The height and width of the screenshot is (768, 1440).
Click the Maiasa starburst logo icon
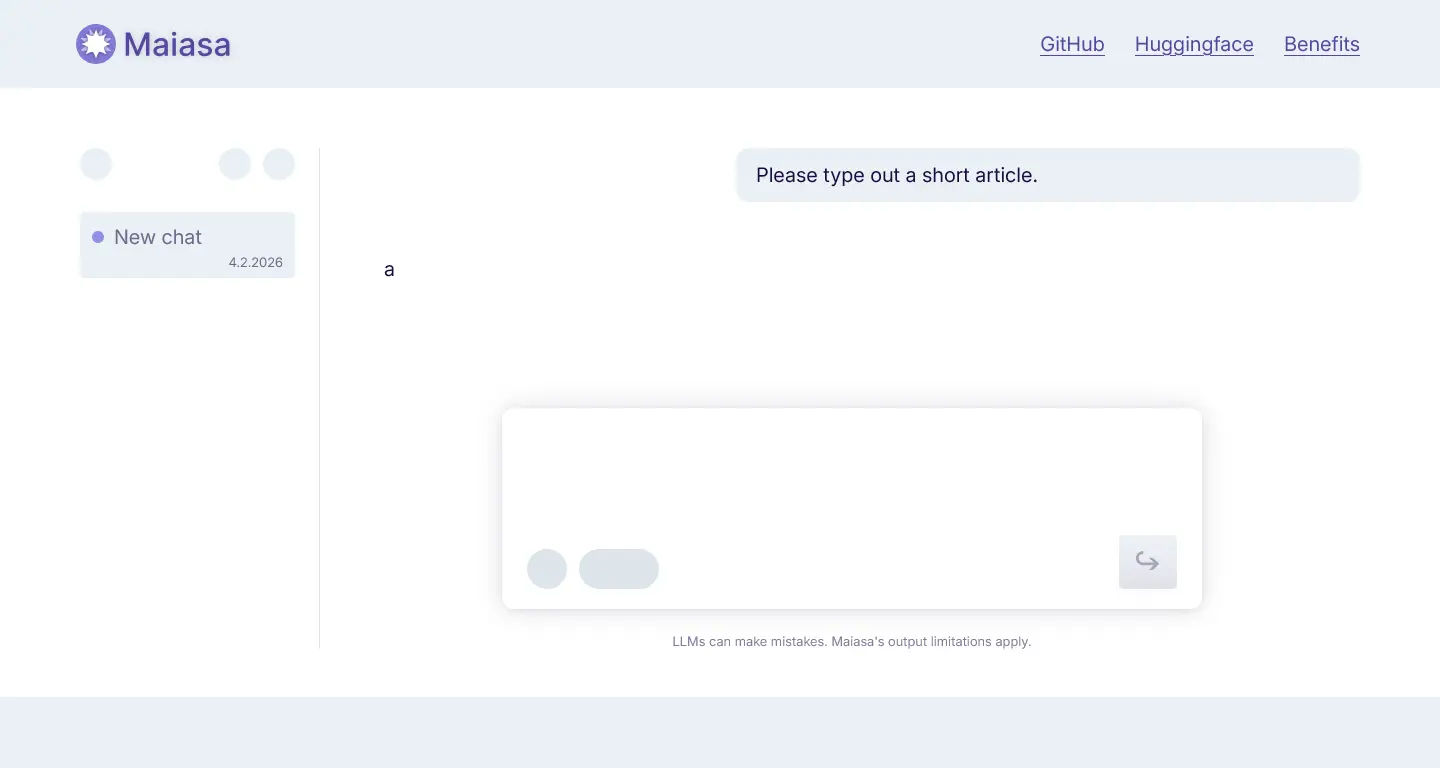(96, 44)
